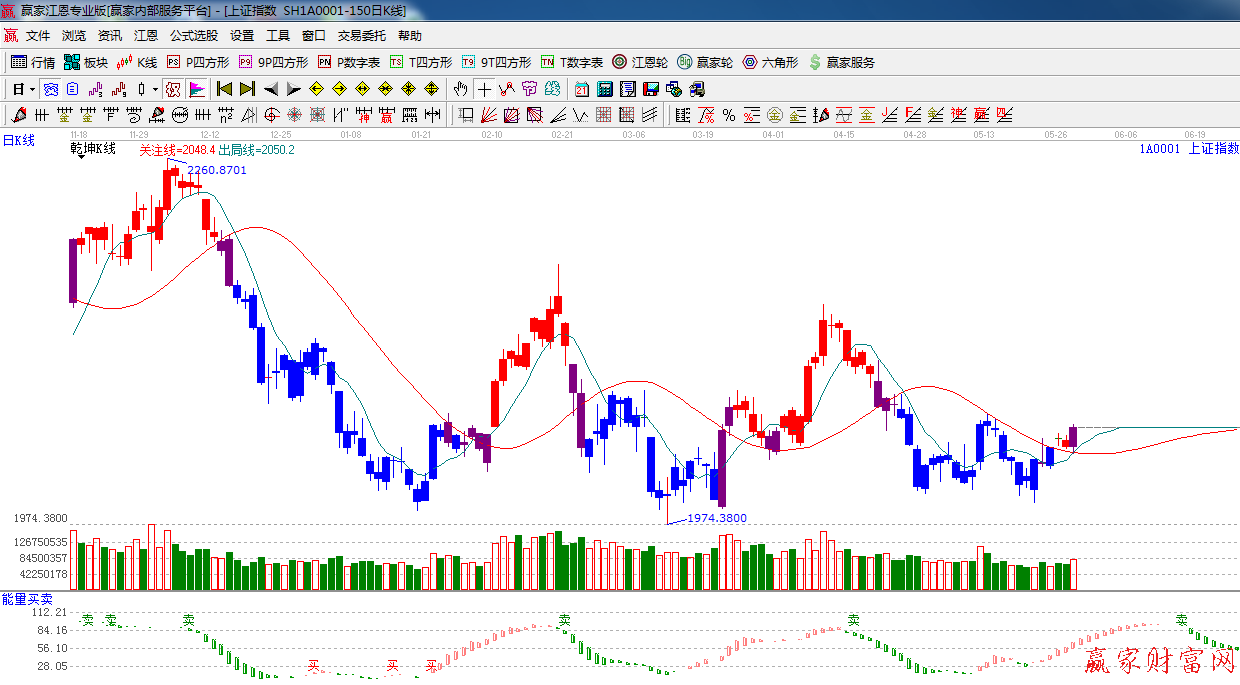The height and width of the screenshot is (685, 1240).
Task: Expand the 日 period dropdown
Action: (32, 89)
